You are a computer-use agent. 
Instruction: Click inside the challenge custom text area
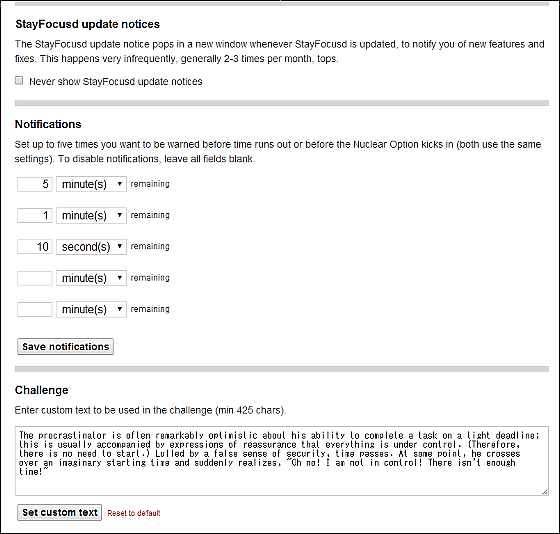[282, 461]
